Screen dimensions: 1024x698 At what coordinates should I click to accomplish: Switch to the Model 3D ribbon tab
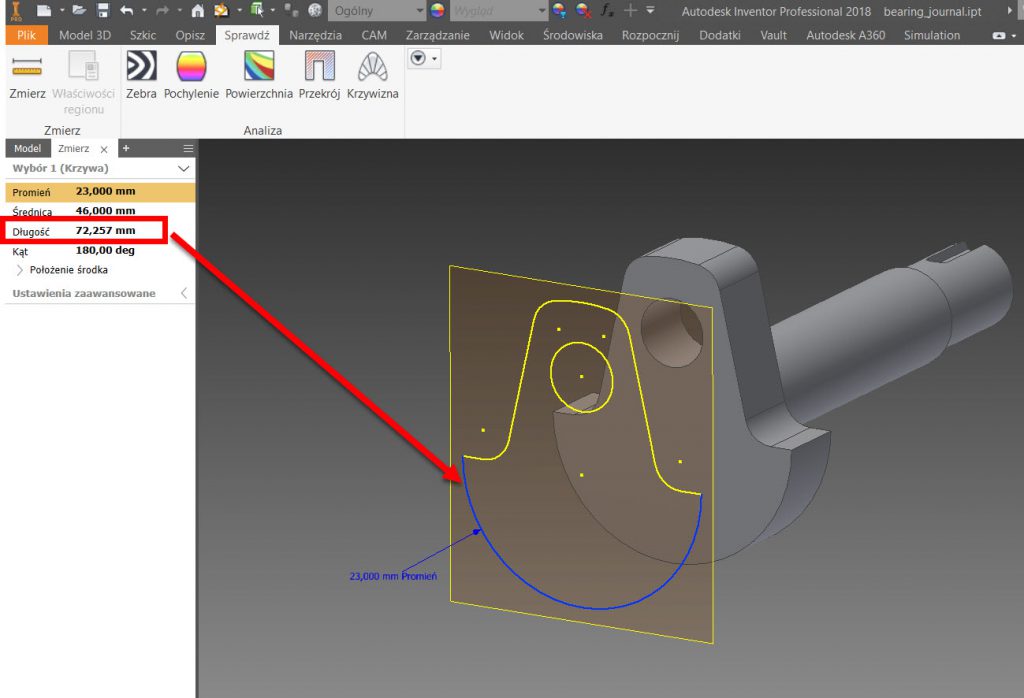click(x=85, y=35)
